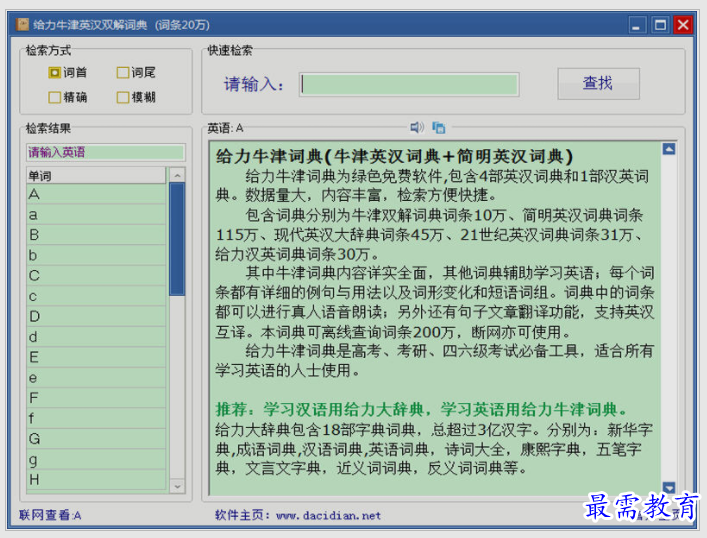Screen dimensions: 707x538
Task: Select lowercase 'f' in word list
Action: tap(96, 418)
